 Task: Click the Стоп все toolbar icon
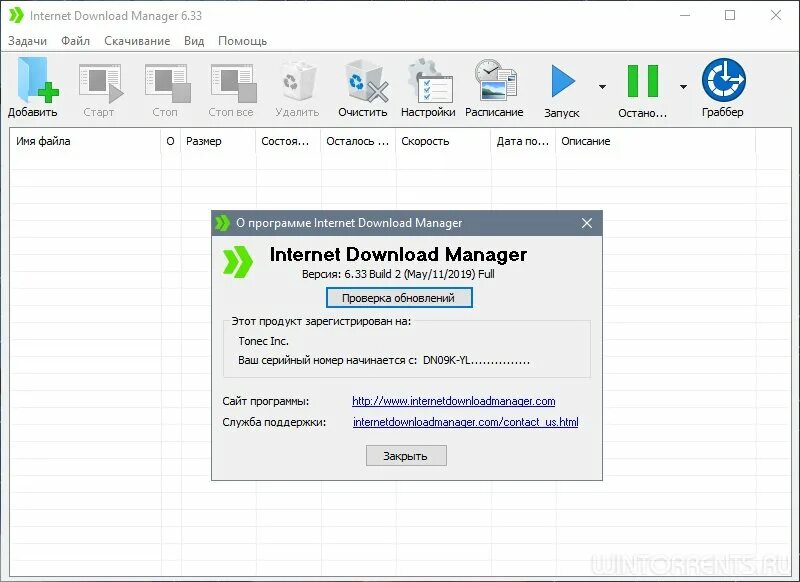(233, 83)
